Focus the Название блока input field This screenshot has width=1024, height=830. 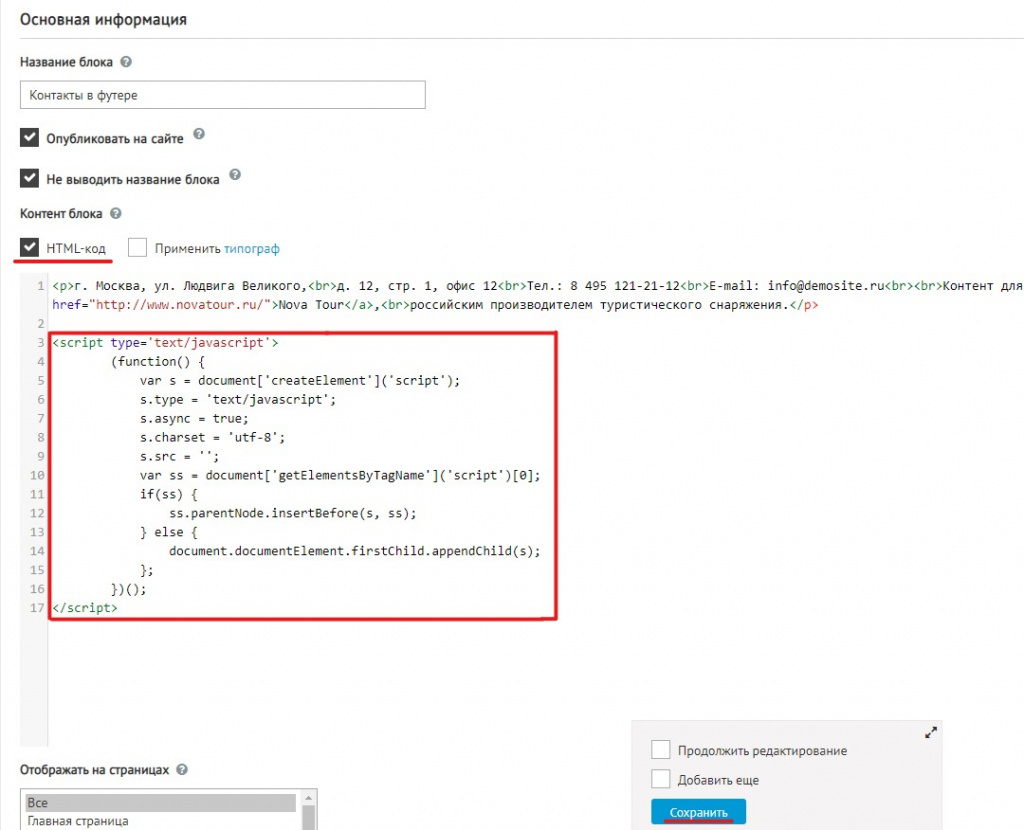[223, 95]
